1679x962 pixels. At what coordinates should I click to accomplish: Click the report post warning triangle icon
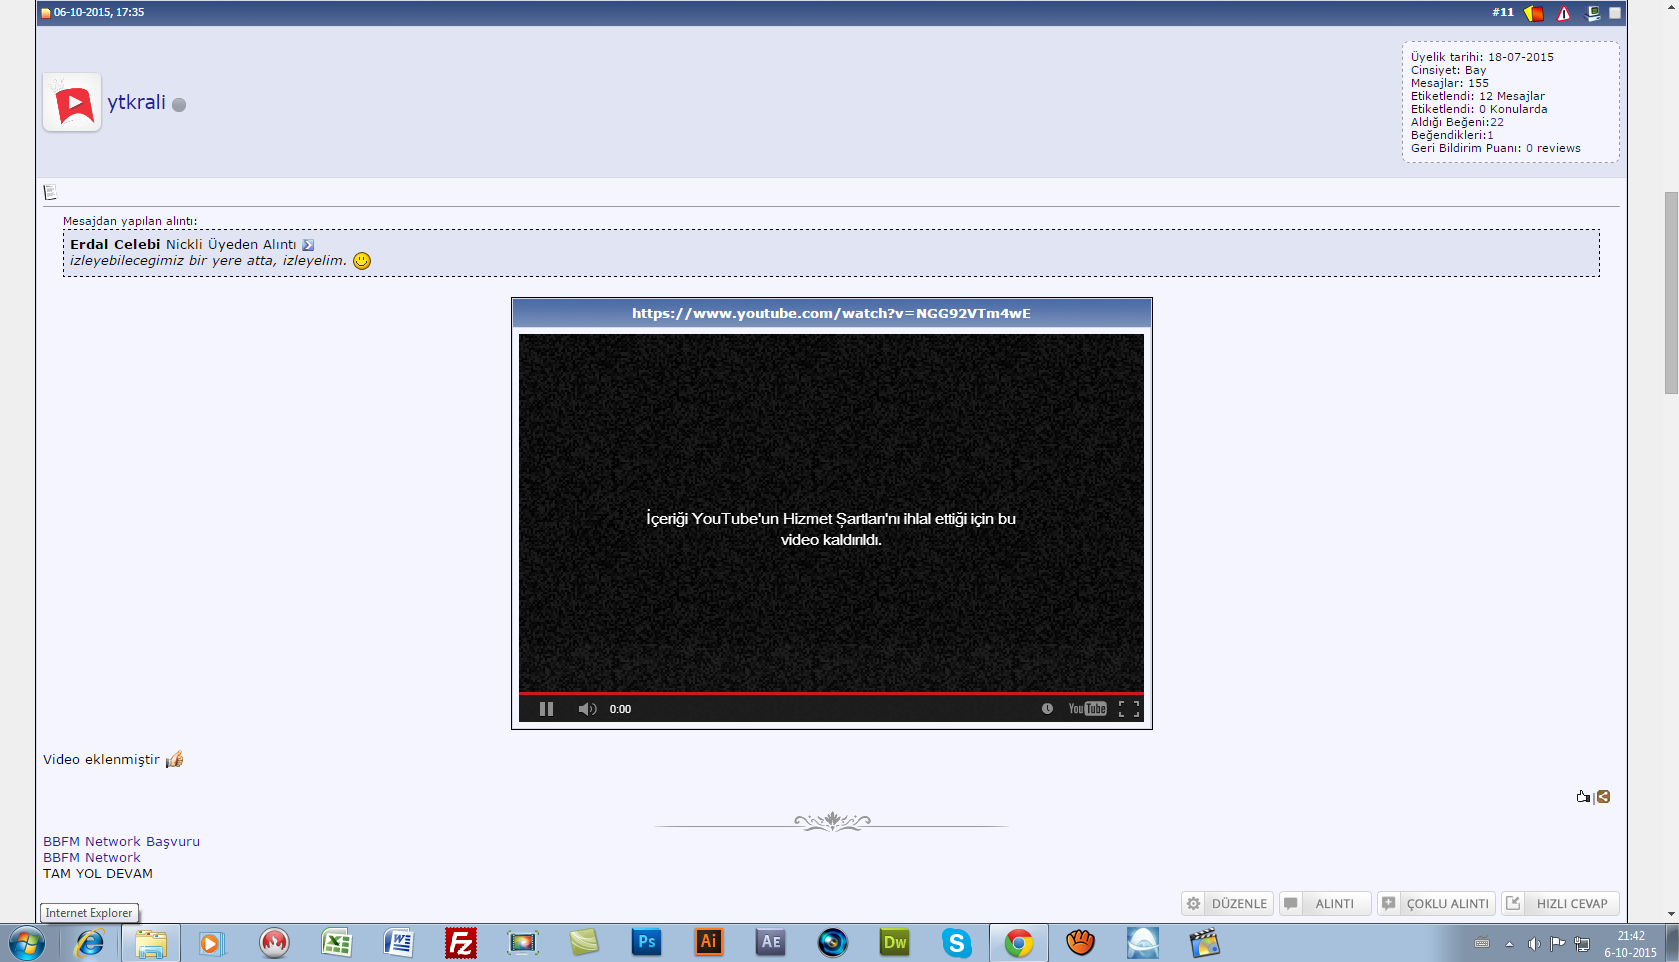[x=1564, y=13]
